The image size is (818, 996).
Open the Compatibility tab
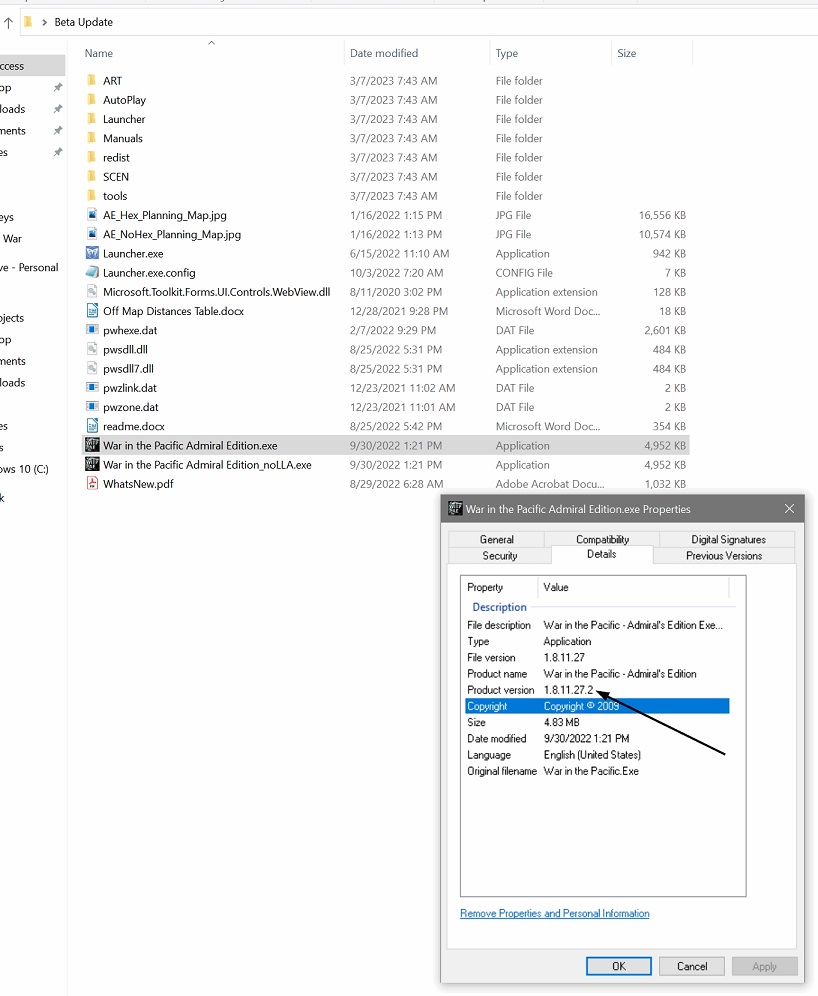click(602, 539)
